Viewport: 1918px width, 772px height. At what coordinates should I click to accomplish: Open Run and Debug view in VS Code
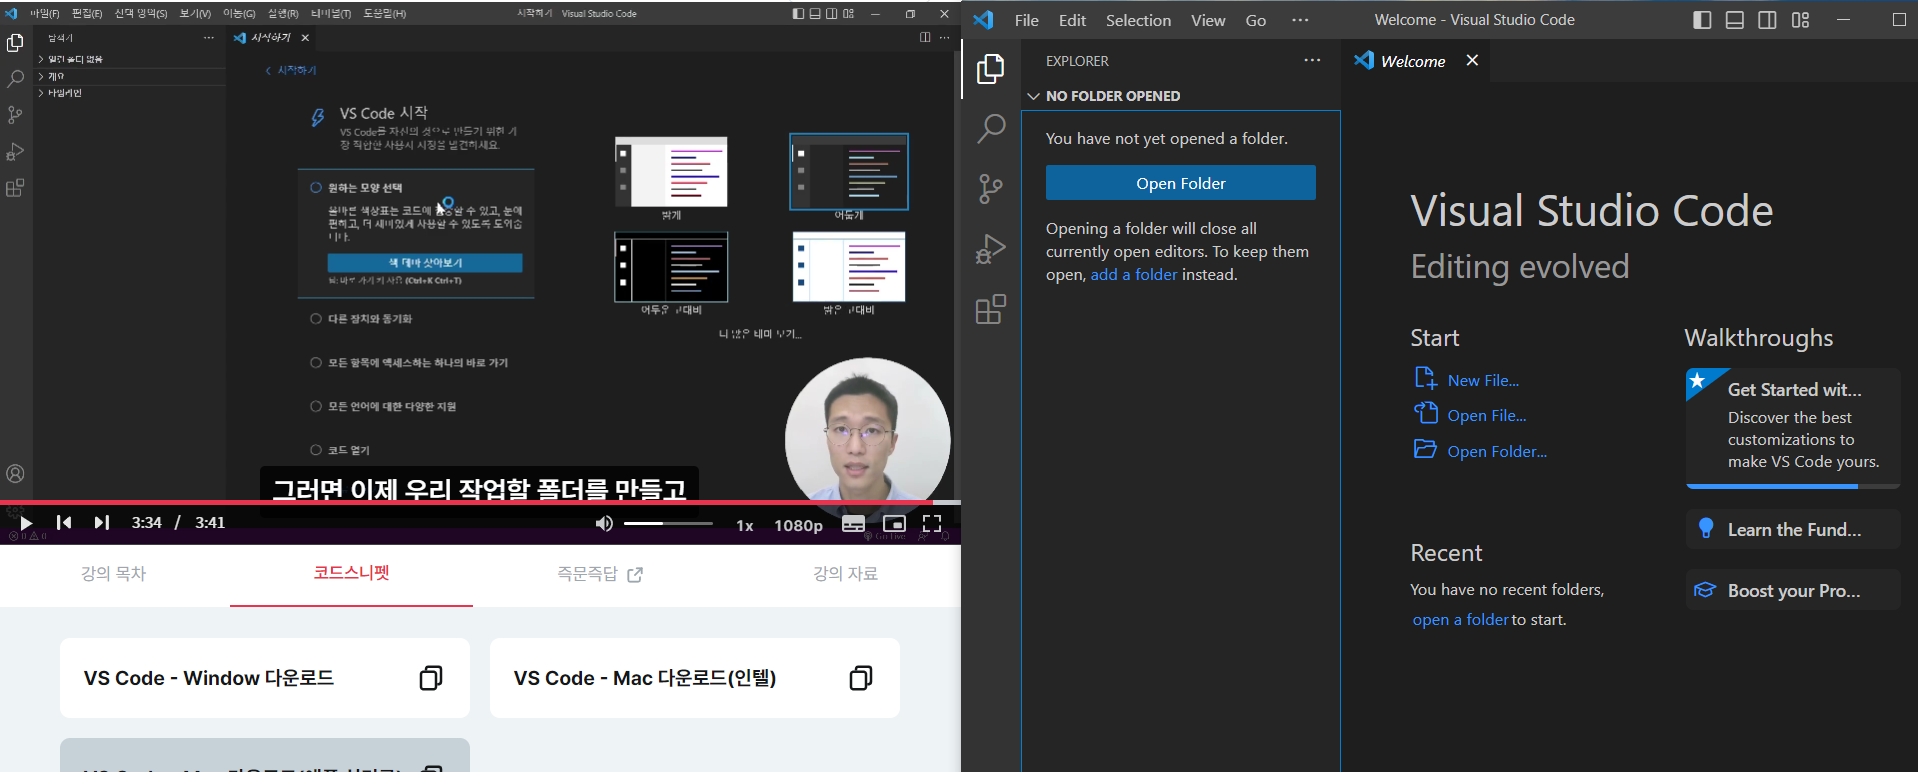(990, 249)
